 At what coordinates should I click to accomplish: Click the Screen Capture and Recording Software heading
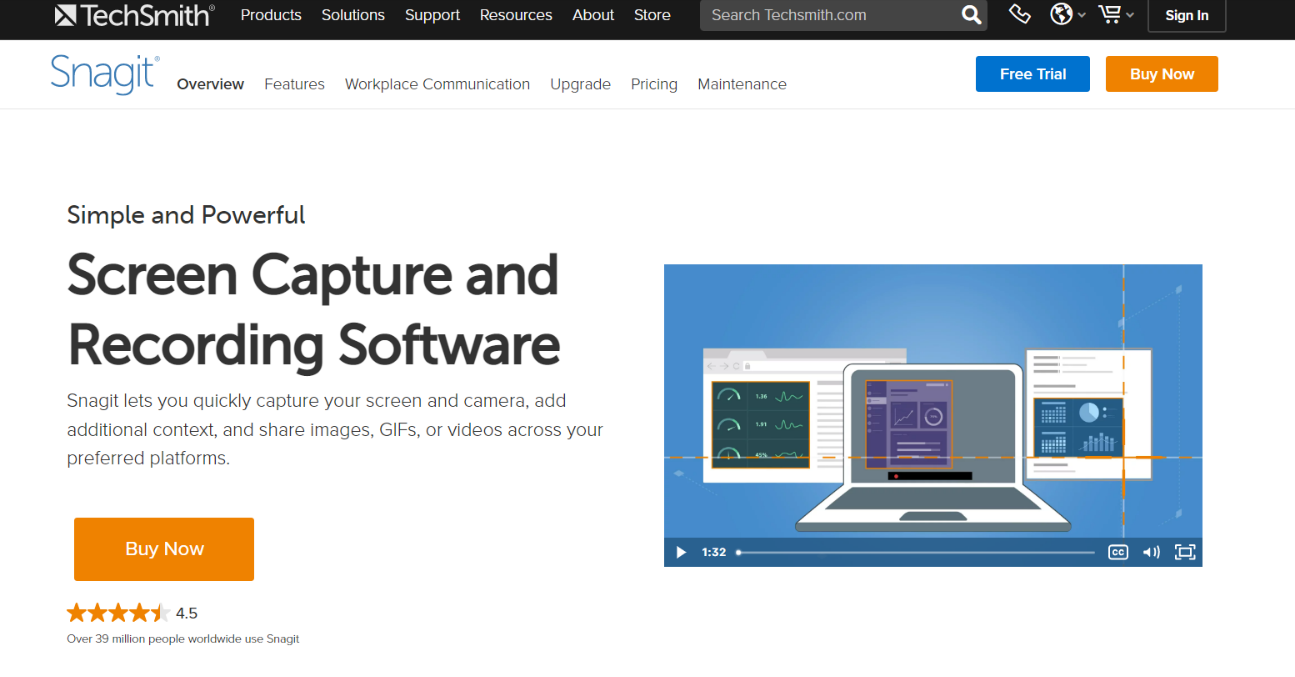click(313, 309)
